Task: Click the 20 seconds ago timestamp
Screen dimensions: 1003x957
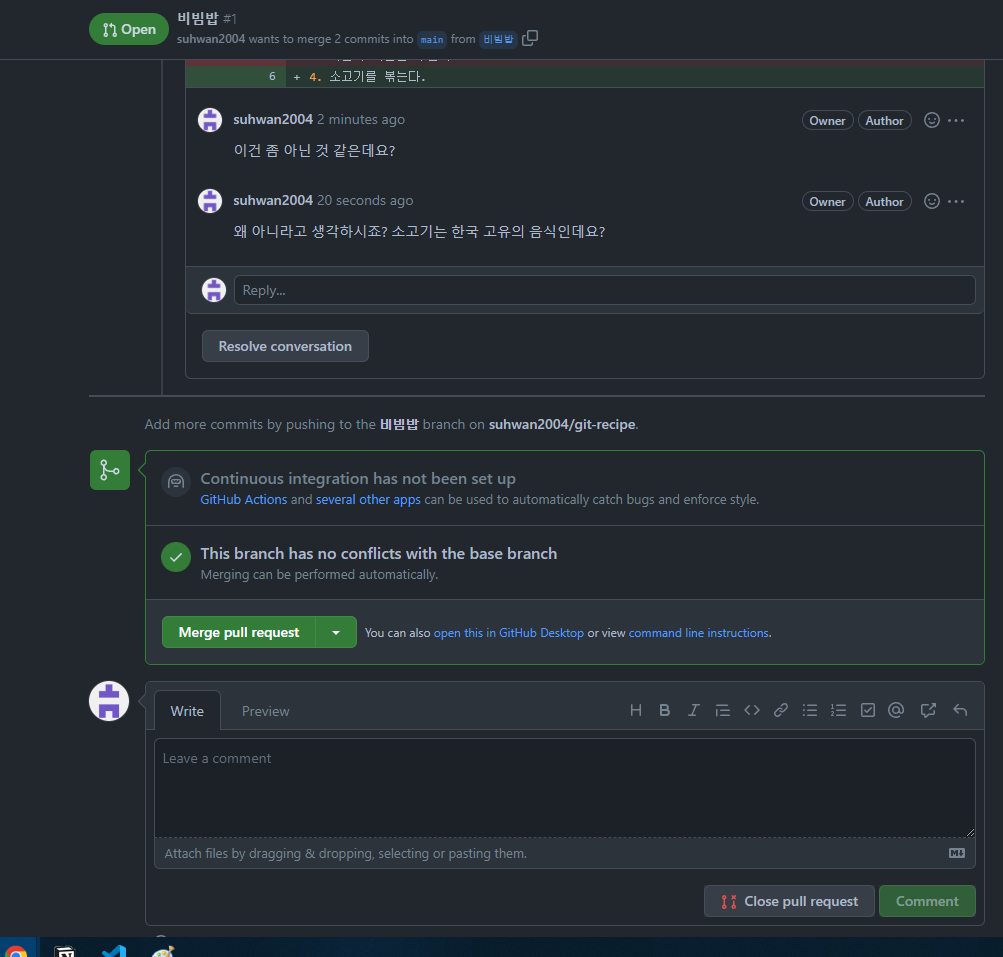Action: coord(365,200)
